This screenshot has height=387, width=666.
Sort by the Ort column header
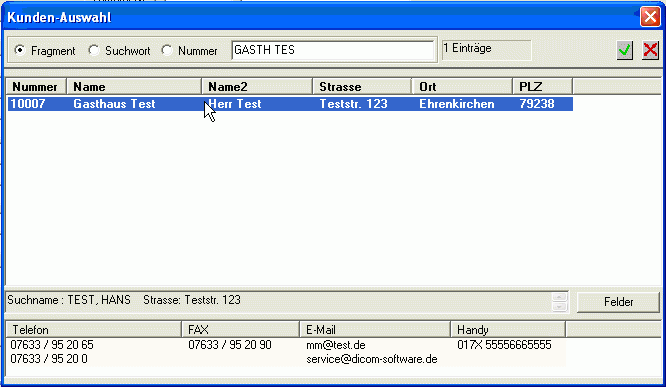pyautogui.click(x=462, y=87)
